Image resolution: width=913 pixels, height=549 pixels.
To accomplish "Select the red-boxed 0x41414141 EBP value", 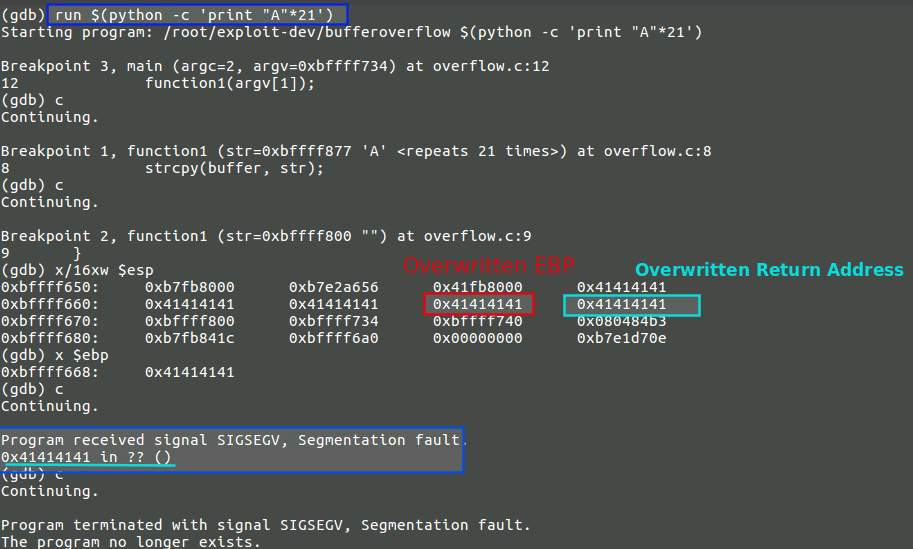I will point(478,304).
